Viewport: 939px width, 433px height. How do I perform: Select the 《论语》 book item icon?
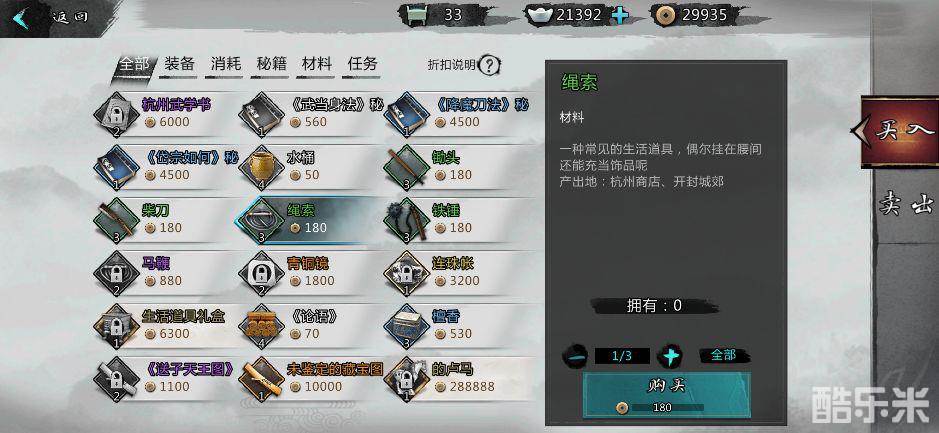pyautogui.click(x=261, y=326)
